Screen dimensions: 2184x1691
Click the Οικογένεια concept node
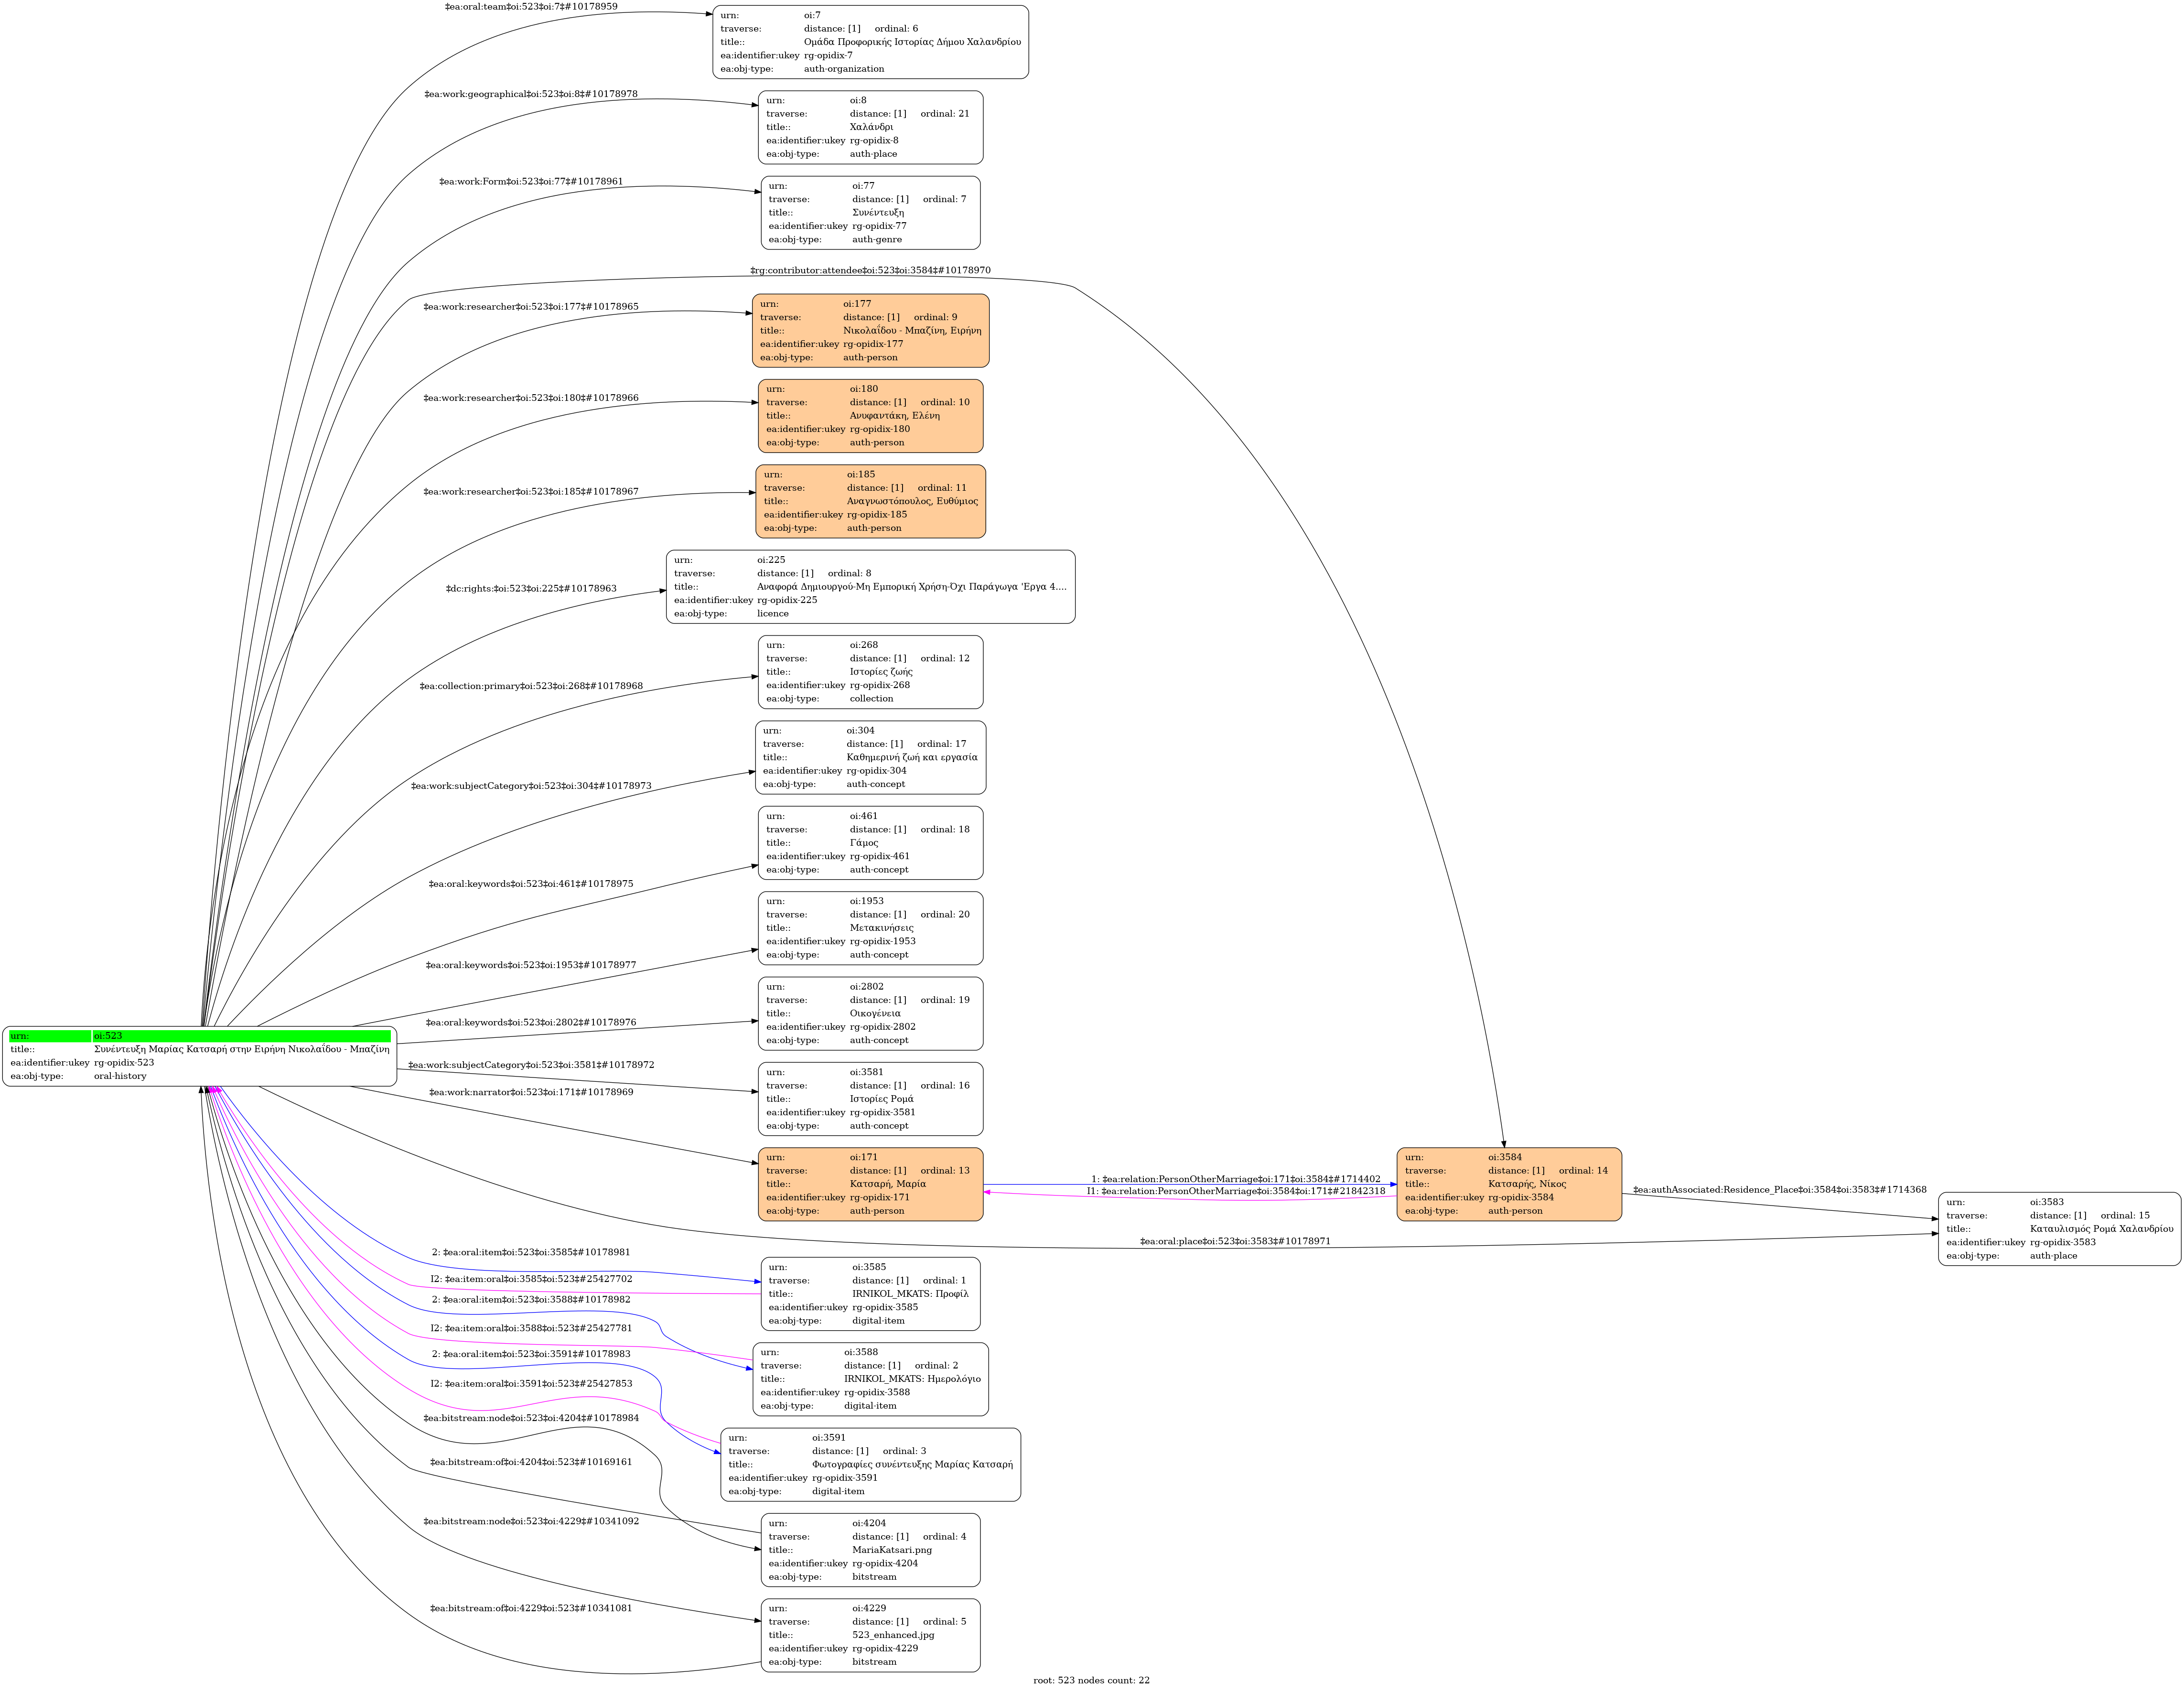[x=870, y=1013]
